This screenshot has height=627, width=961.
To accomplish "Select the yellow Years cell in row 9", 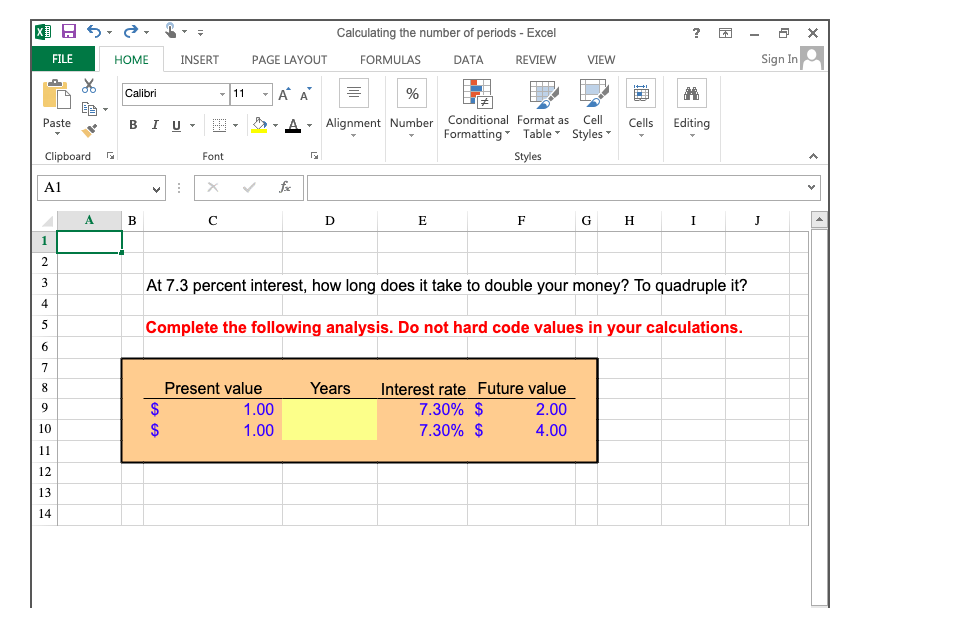I will [x=330, y=409].
